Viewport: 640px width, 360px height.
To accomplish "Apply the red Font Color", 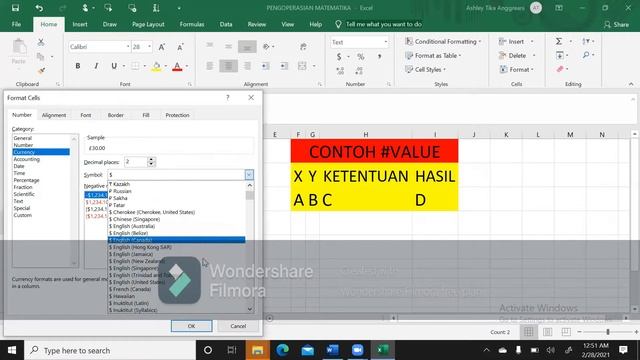I will 177,66.
